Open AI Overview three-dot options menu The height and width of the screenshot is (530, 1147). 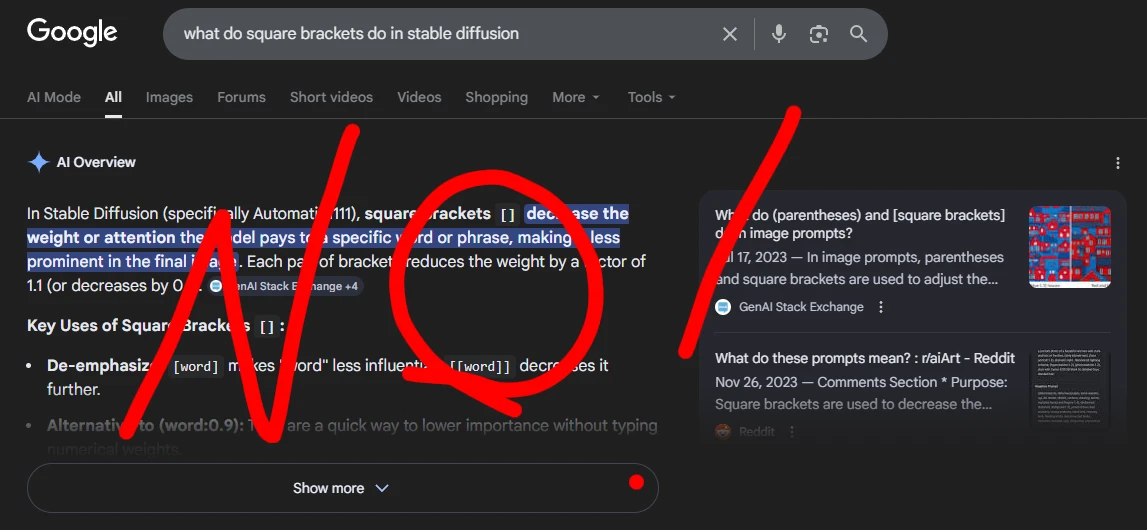1118,163
